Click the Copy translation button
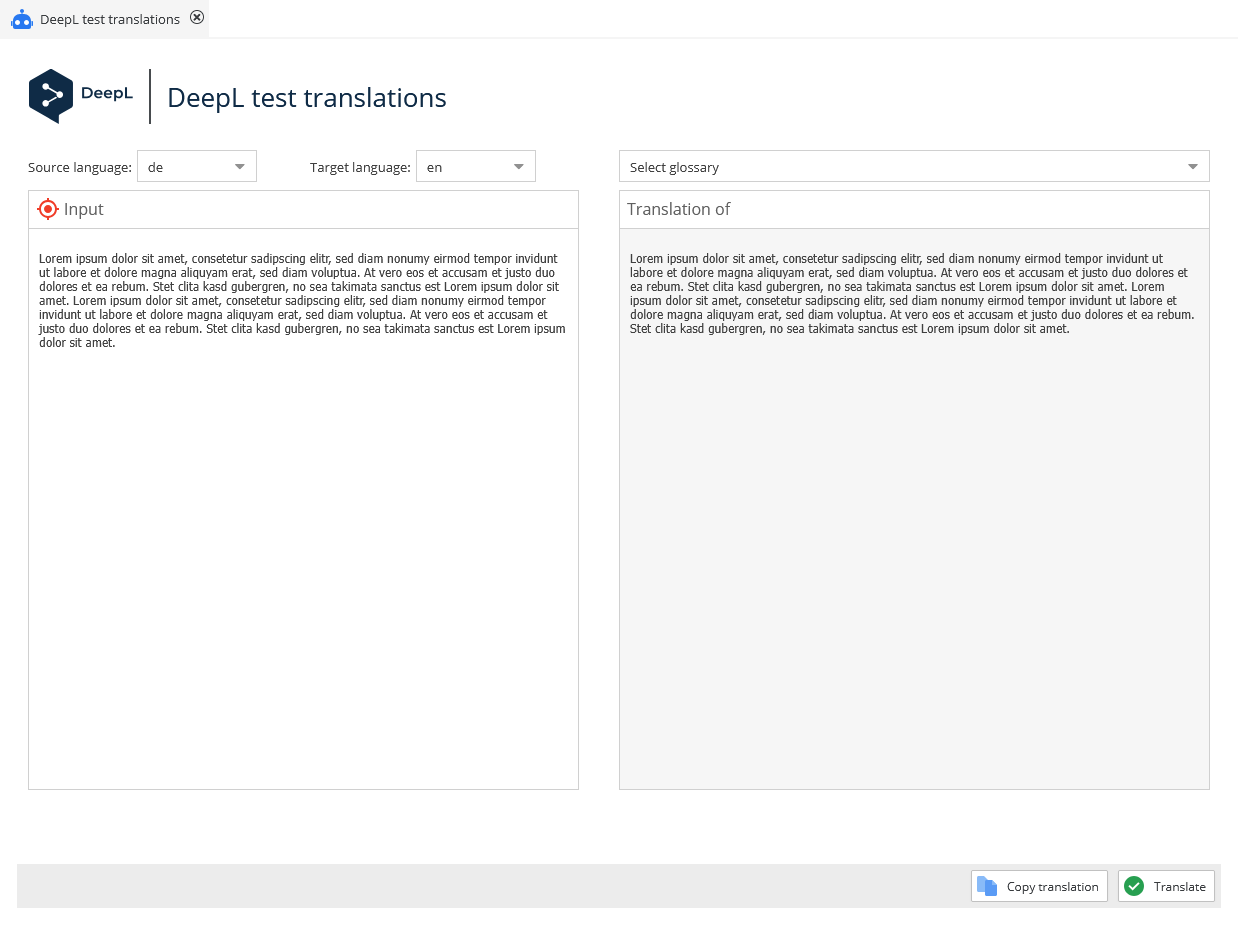This screenshot has width=1238, height=926. tap(1039, 886)
